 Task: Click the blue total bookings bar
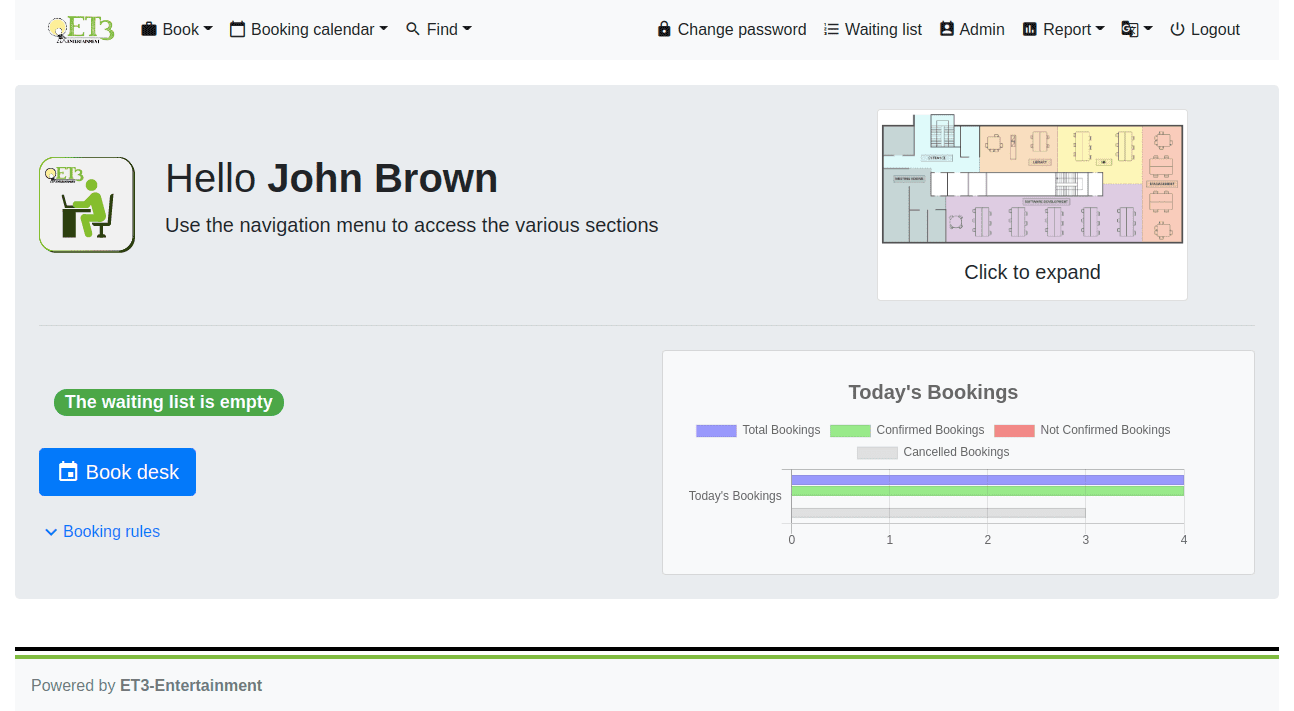[x=987, y=480]
